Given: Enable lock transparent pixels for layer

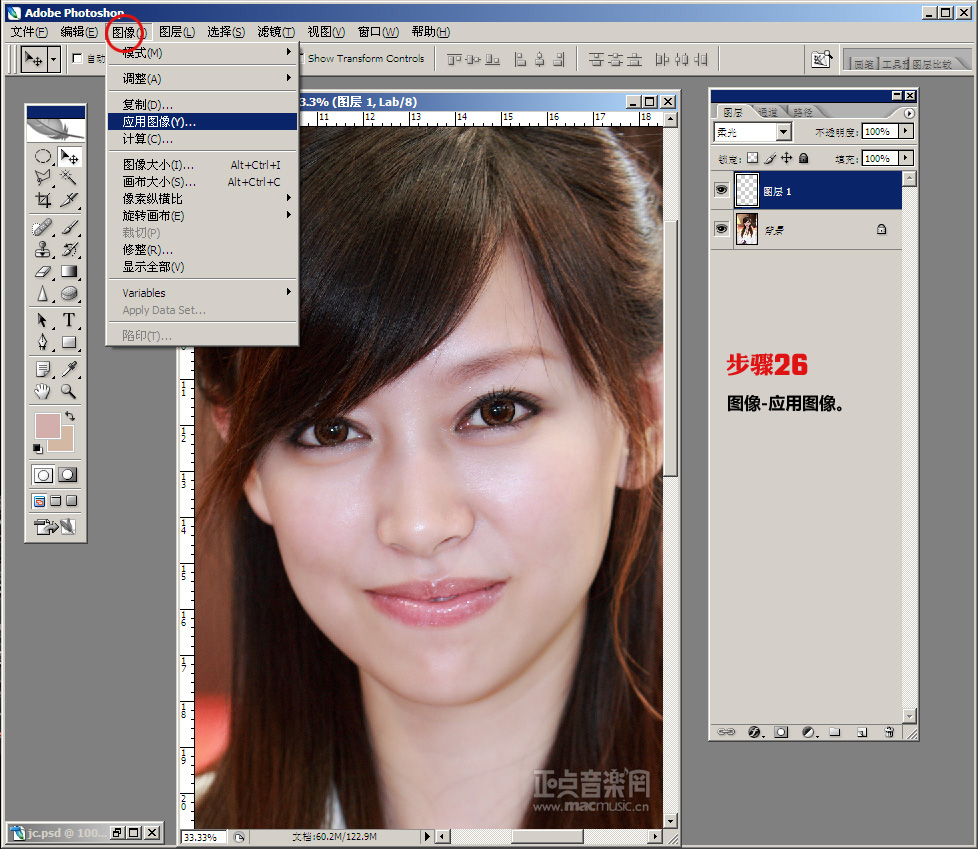Looking at the screenshot, I should point(752,158).
